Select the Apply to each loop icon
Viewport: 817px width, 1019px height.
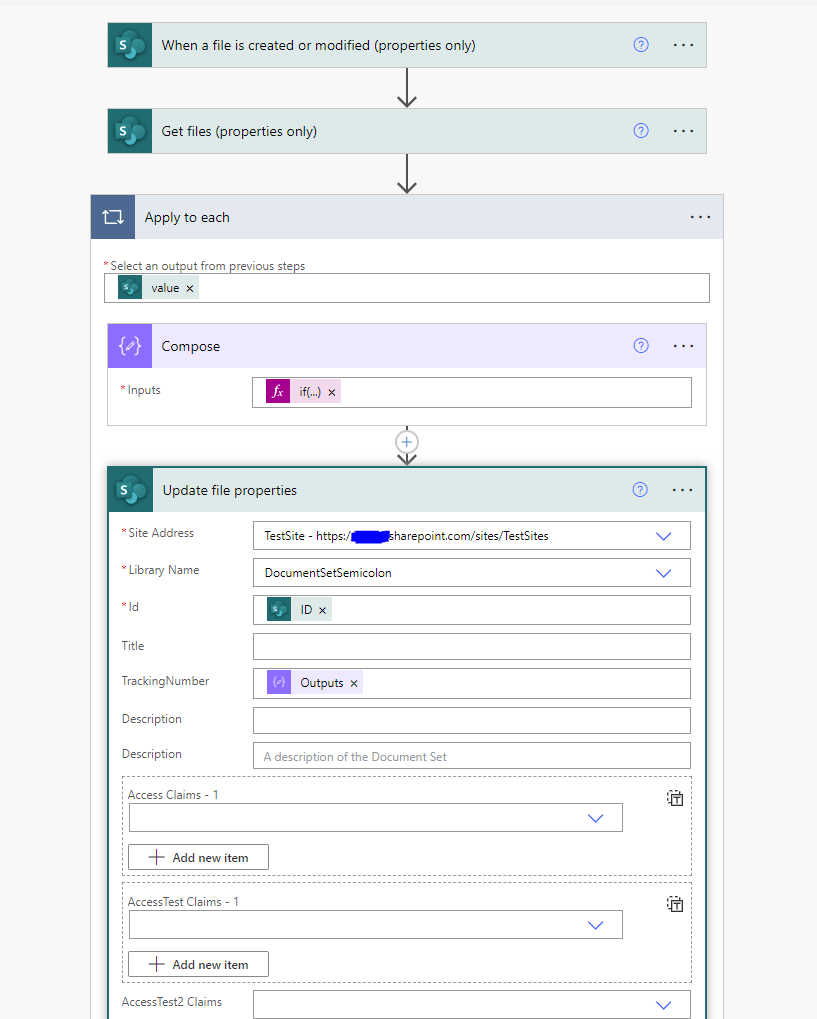(x=112, y=216)
